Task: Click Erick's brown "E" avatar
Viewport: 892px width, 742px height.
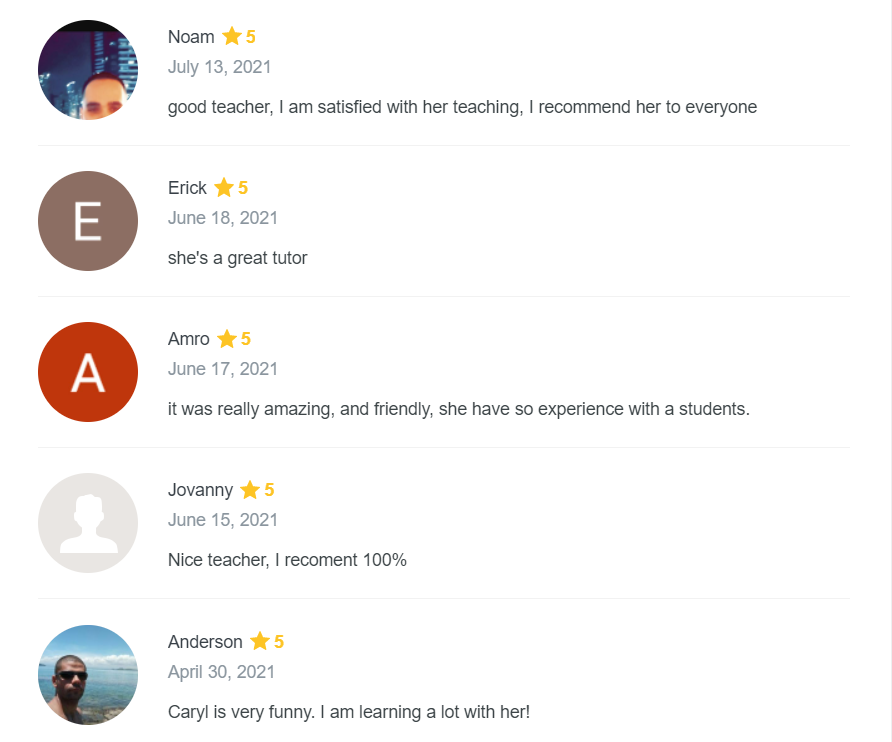Action: pos(88,221)
